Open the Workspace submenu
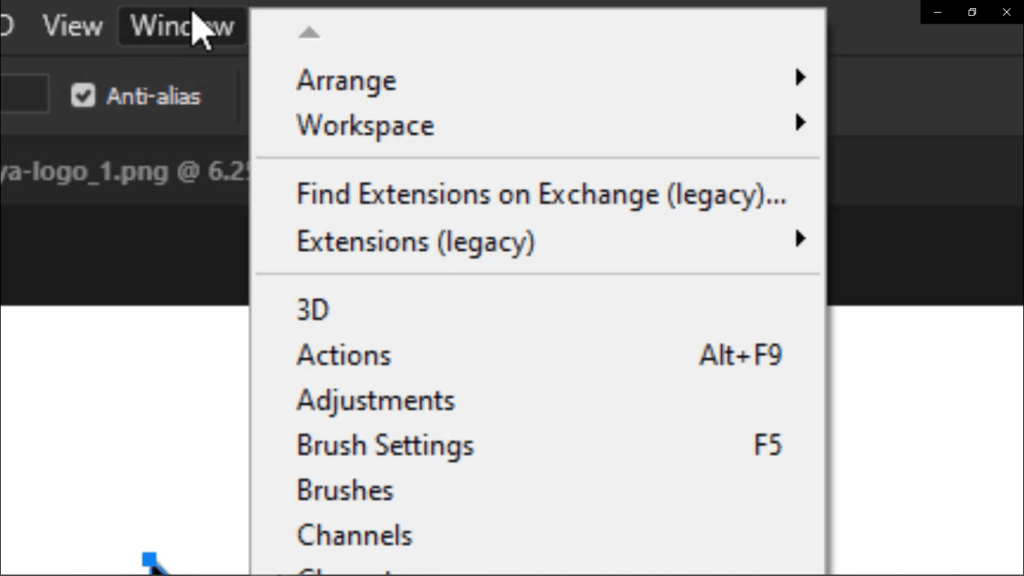The image size is (1024, 576). click(x=538, y=125)
